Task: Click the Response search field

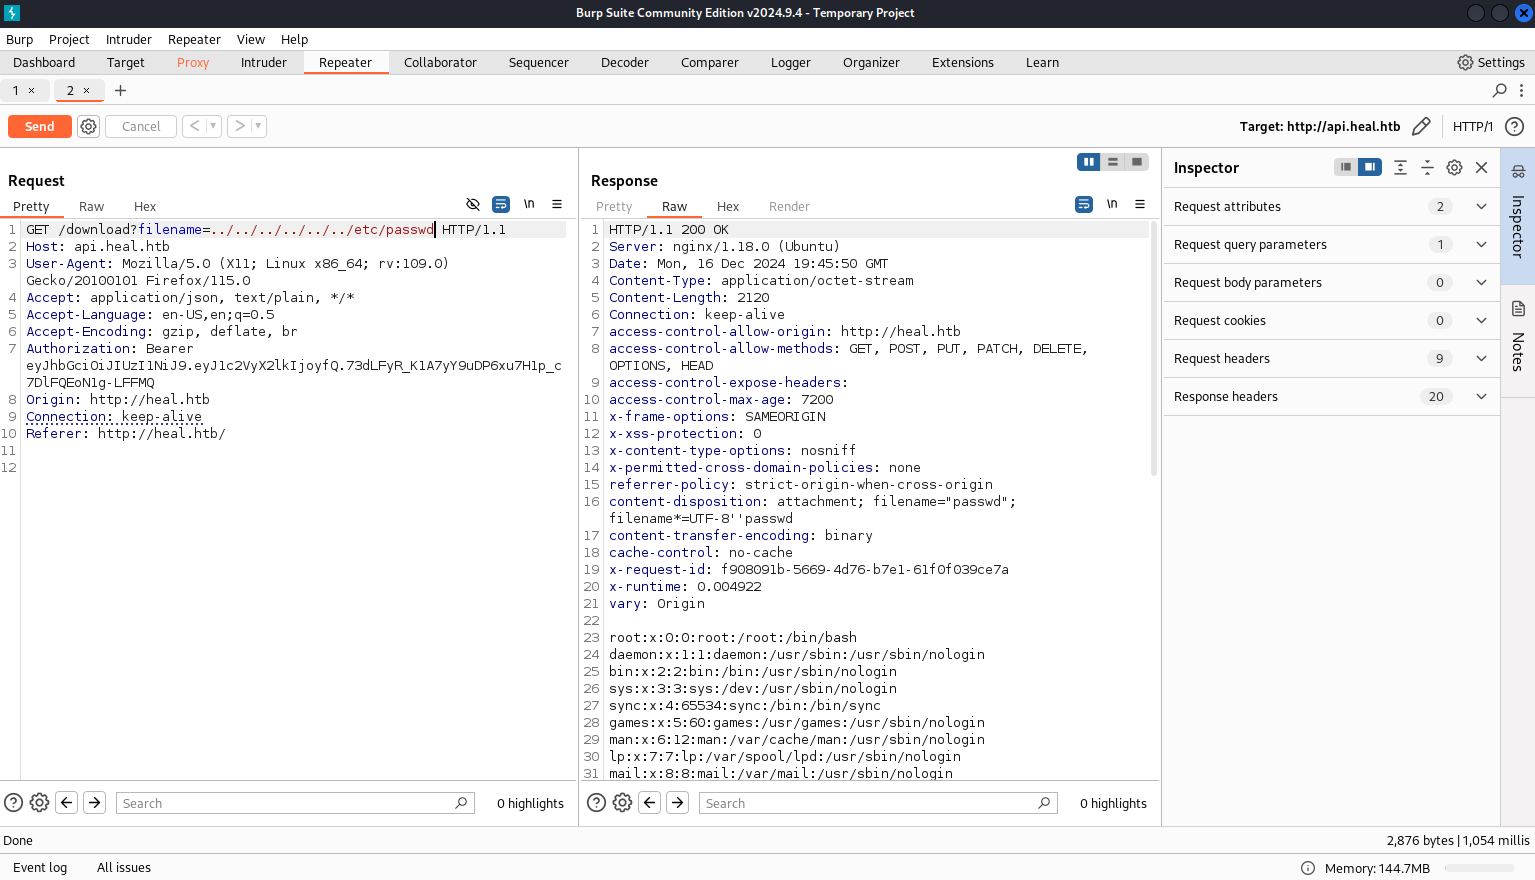Action: click(x=878, y=803)
